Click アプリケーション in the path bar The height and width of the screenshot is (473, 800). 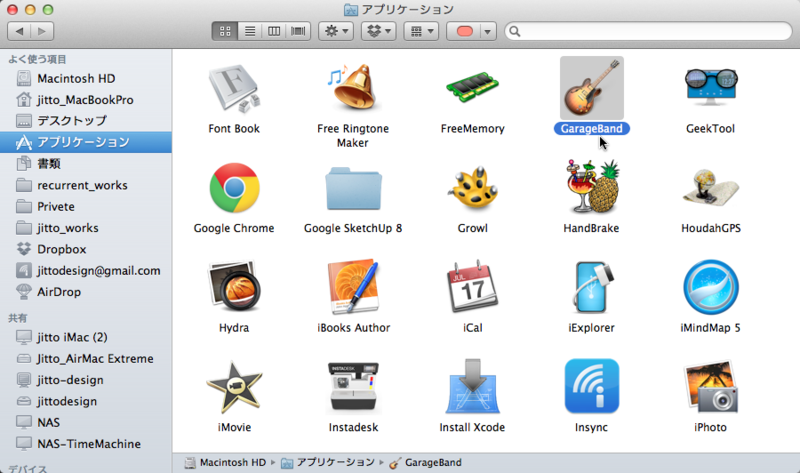[x=328, y=462]
